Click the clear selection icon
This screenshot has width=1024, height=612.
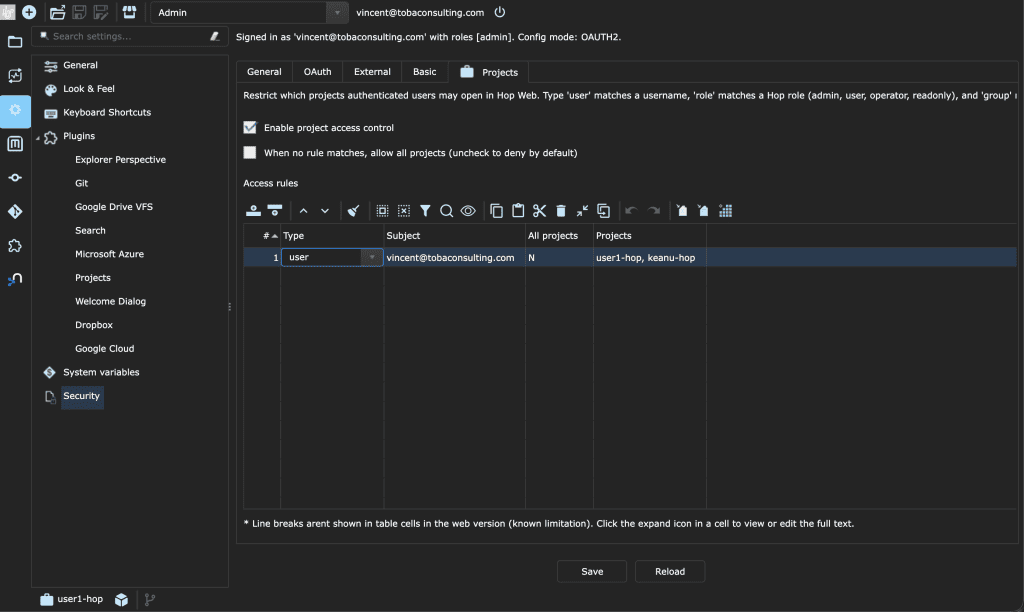[x=404, y=210]
